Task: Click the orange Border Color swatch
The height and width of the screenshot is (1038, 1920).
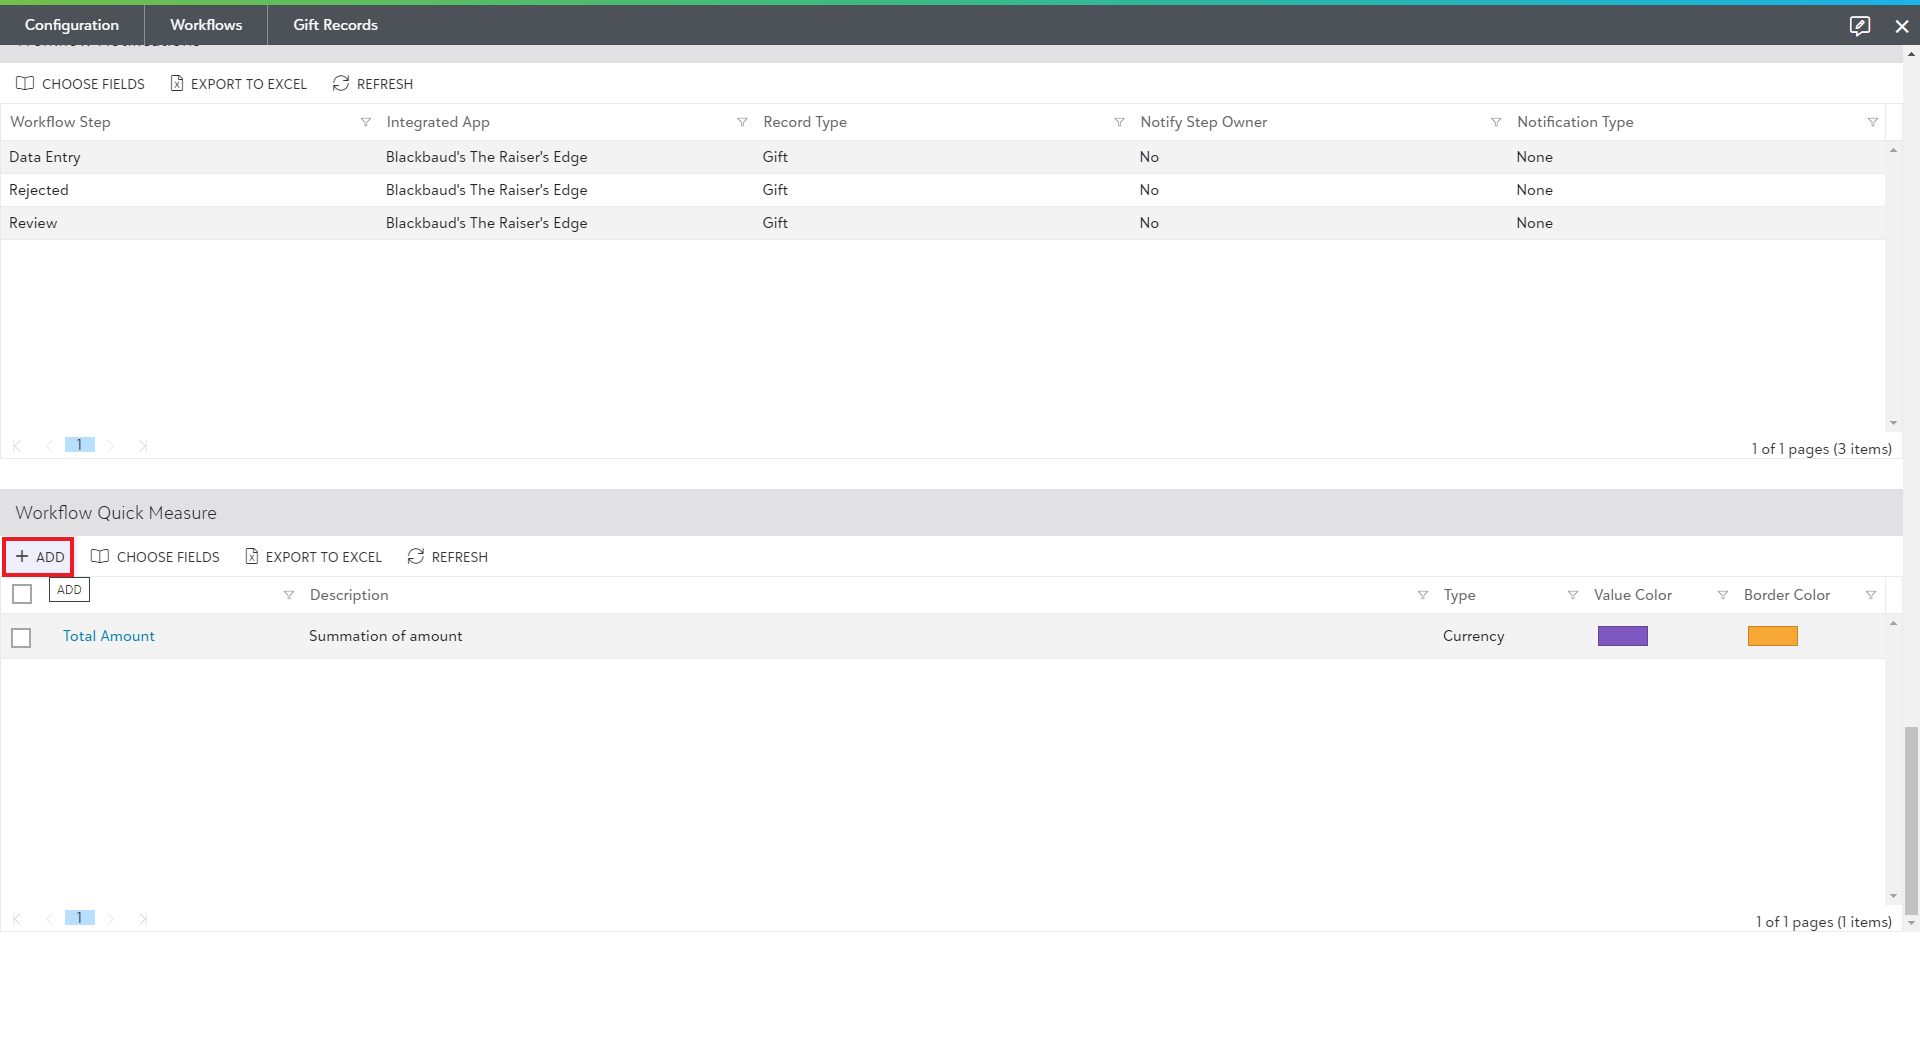Action: (1772, 636)
